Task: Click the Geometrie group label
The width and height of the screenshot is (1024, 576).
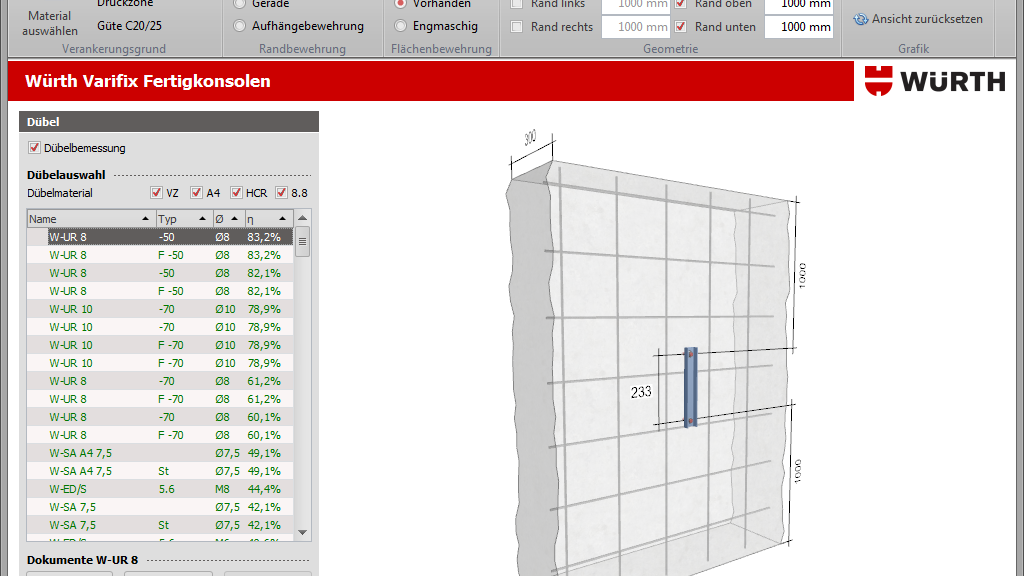Action: (671, 49)
